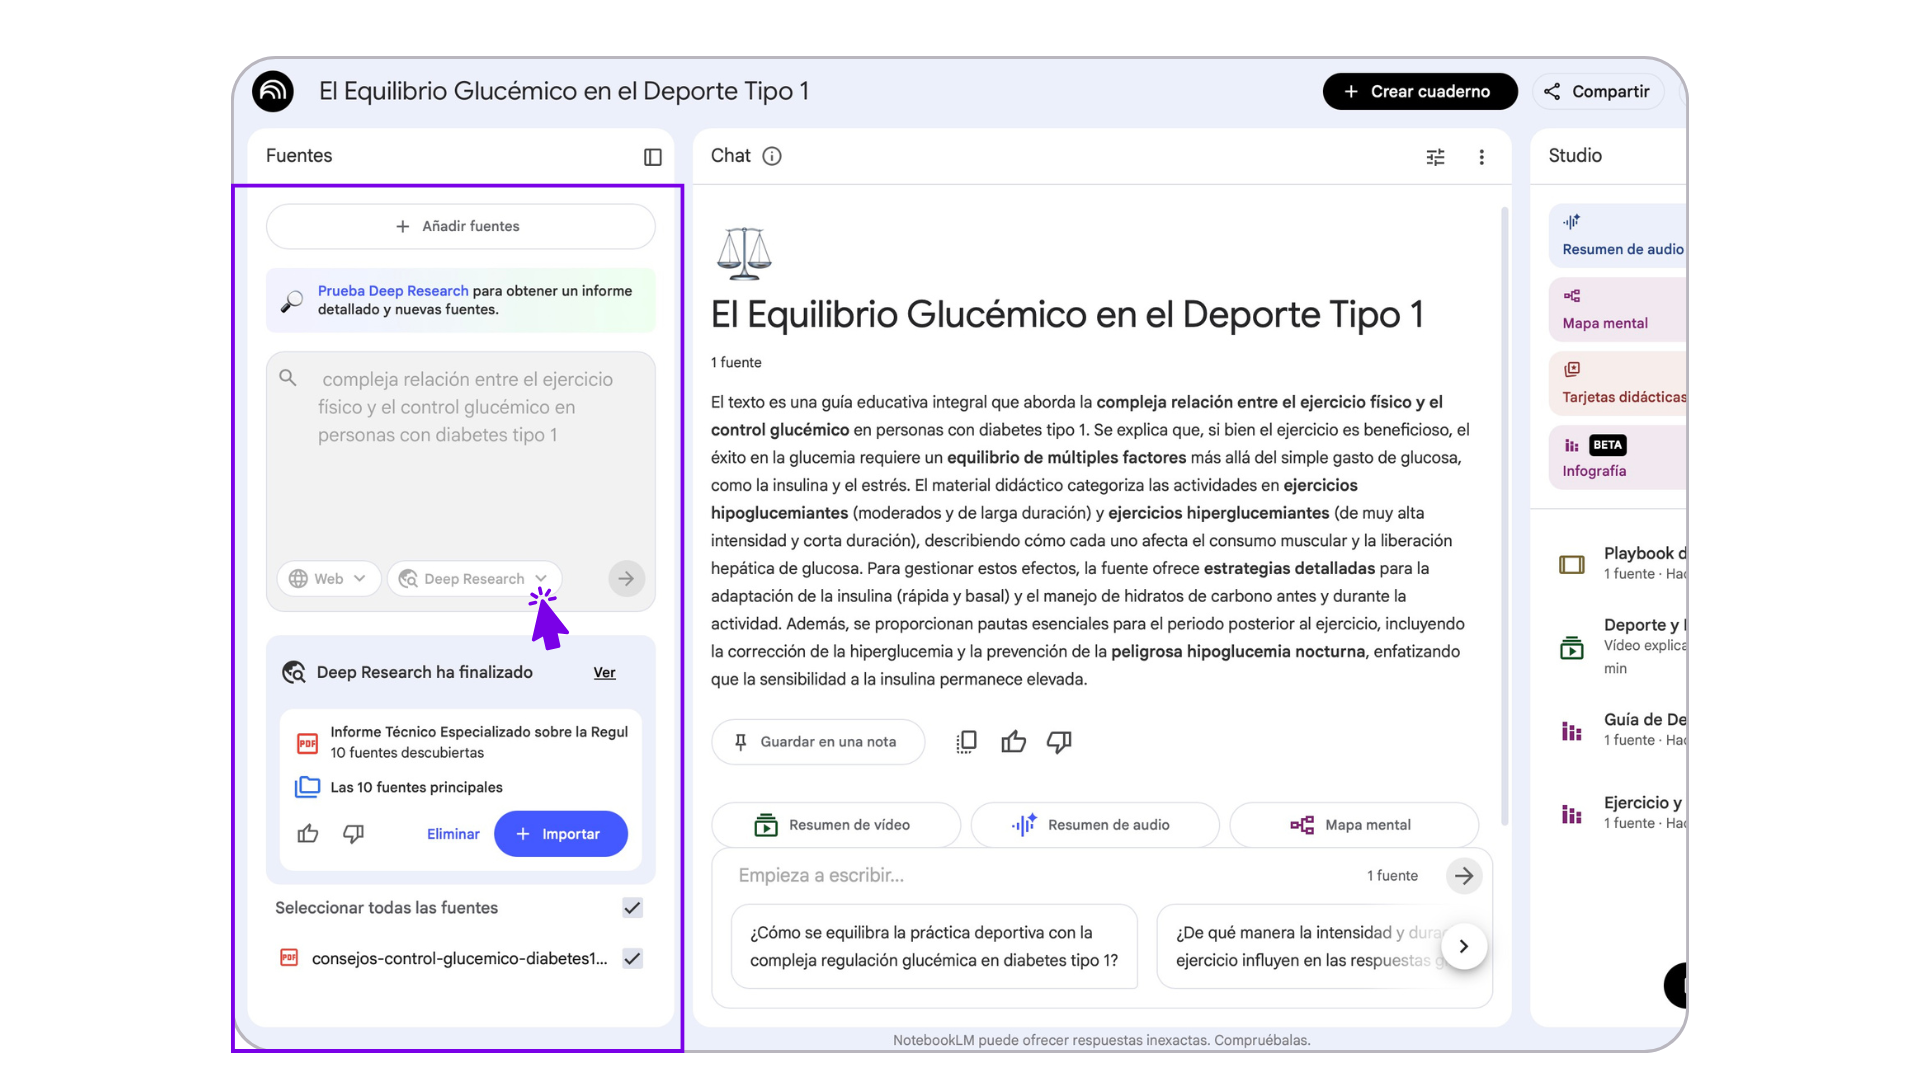
Task: Open Tarjetas didácticas in Studio panel
Action: [1617, 384]
